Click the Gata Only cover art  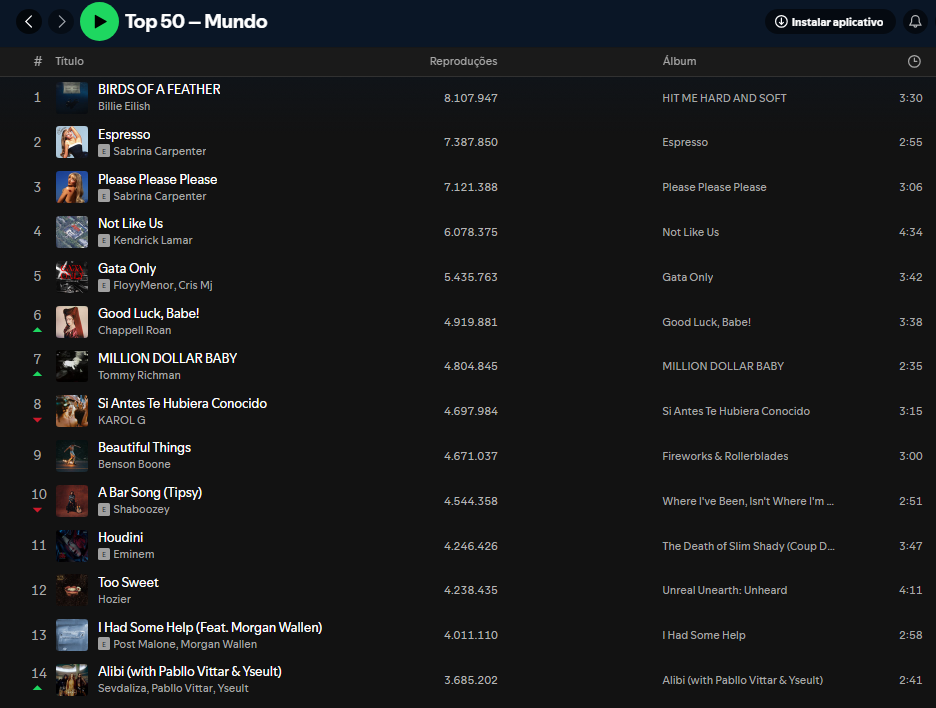(x=72, y=277)
